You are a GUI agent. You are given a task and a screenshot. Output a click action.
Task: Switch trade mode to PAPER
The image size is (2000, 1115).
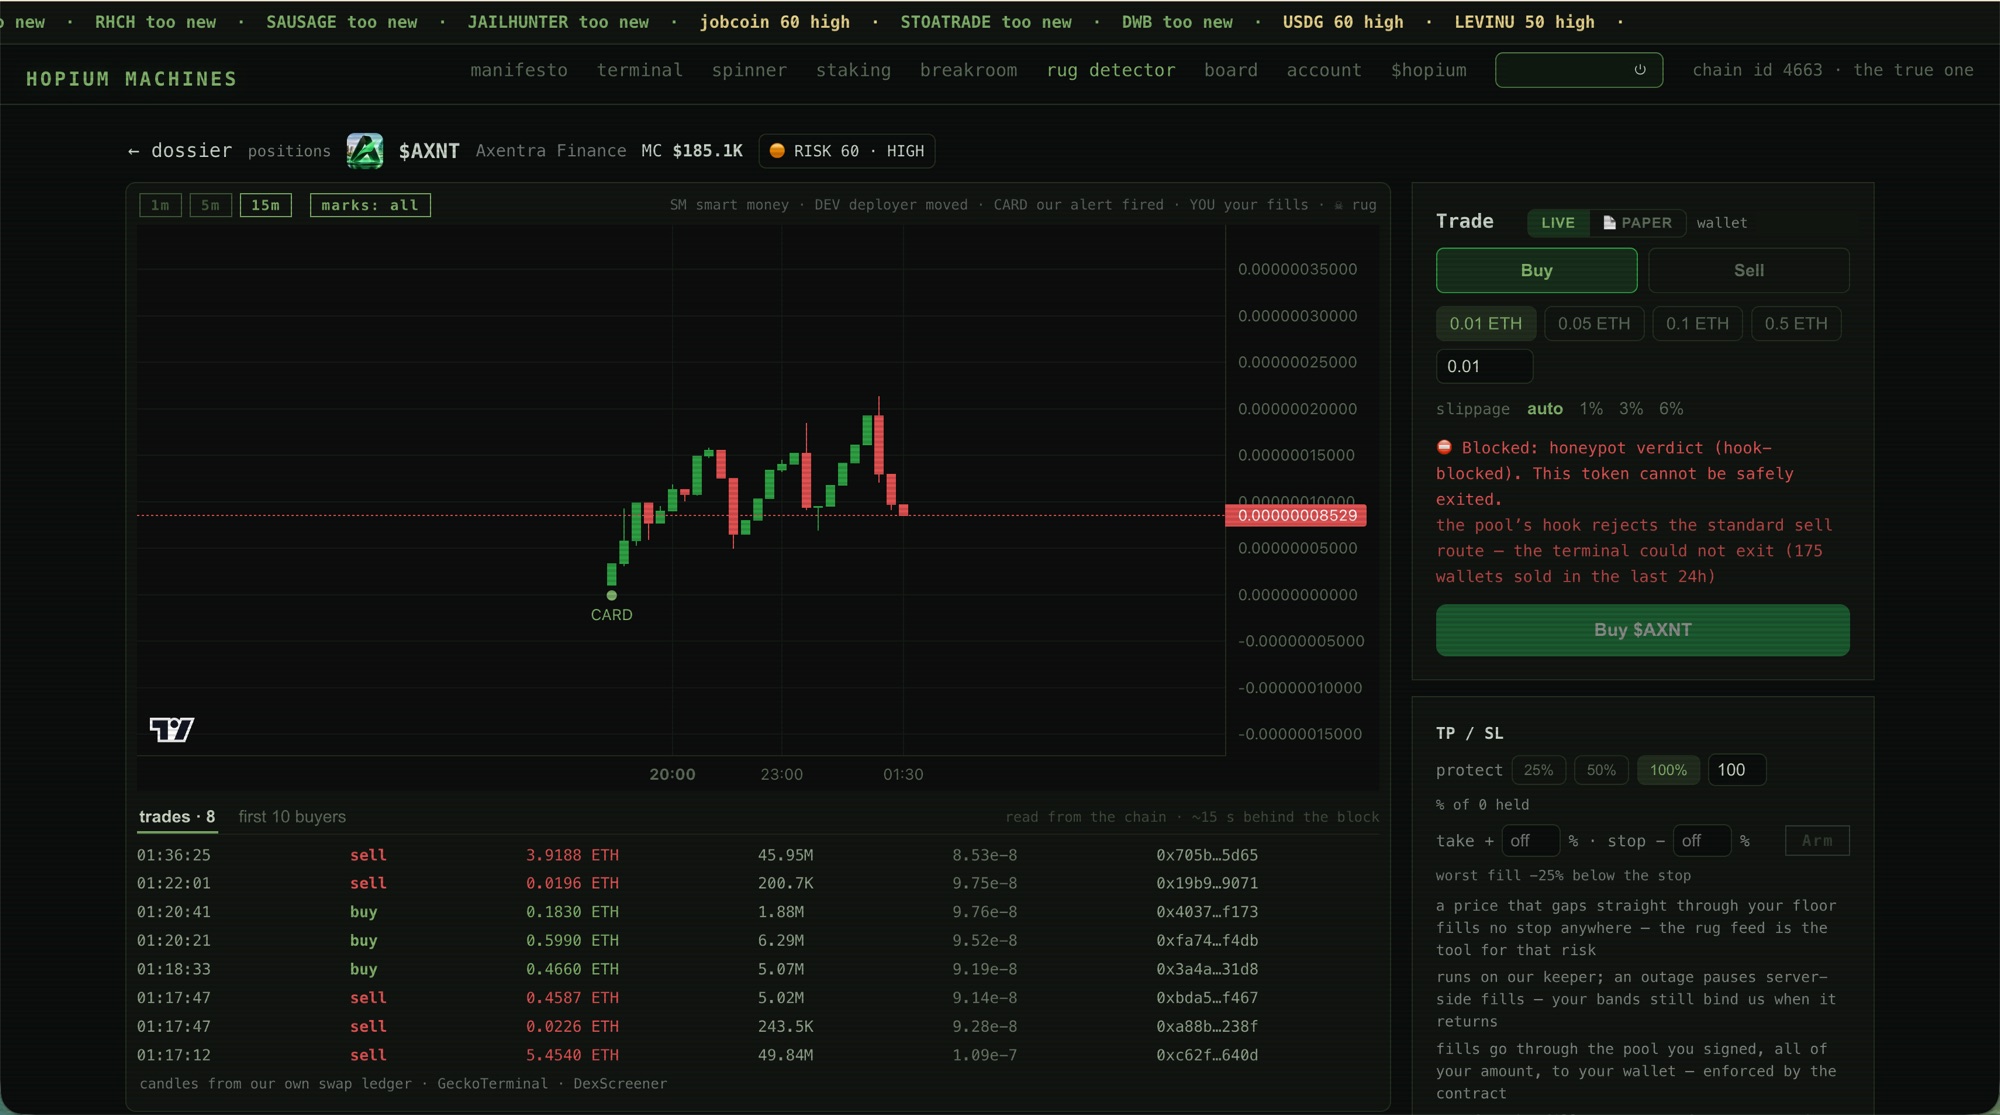[1637, 223]
